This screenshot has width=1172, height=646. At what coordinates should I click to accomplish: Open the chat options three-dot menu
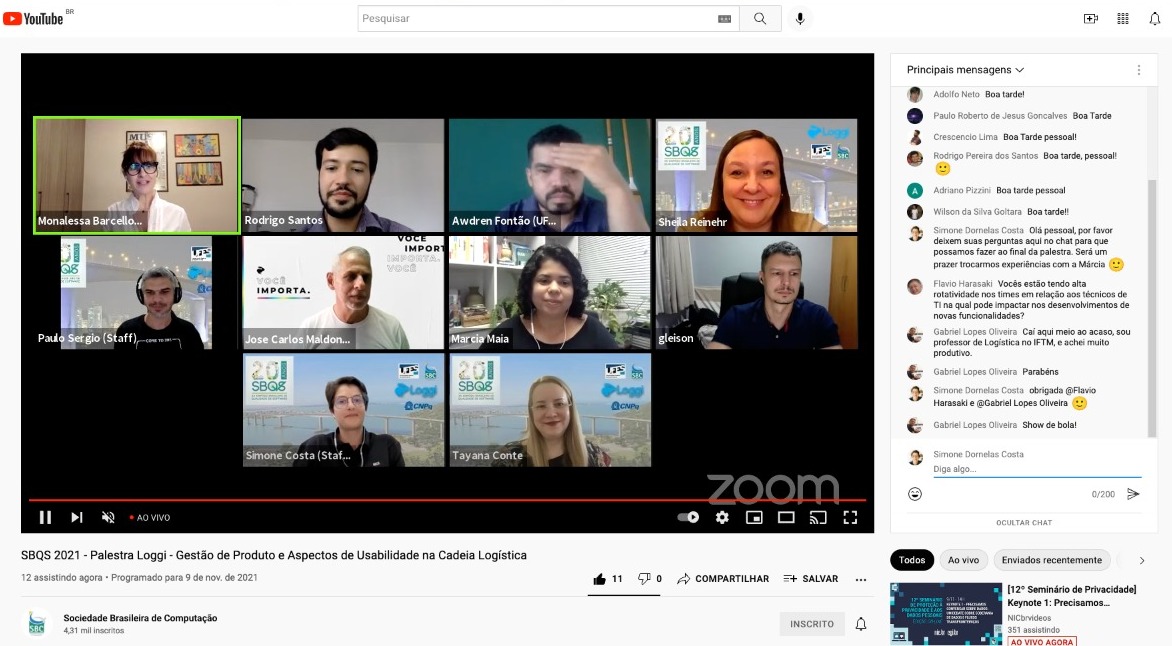click(x=1138, y=70)
